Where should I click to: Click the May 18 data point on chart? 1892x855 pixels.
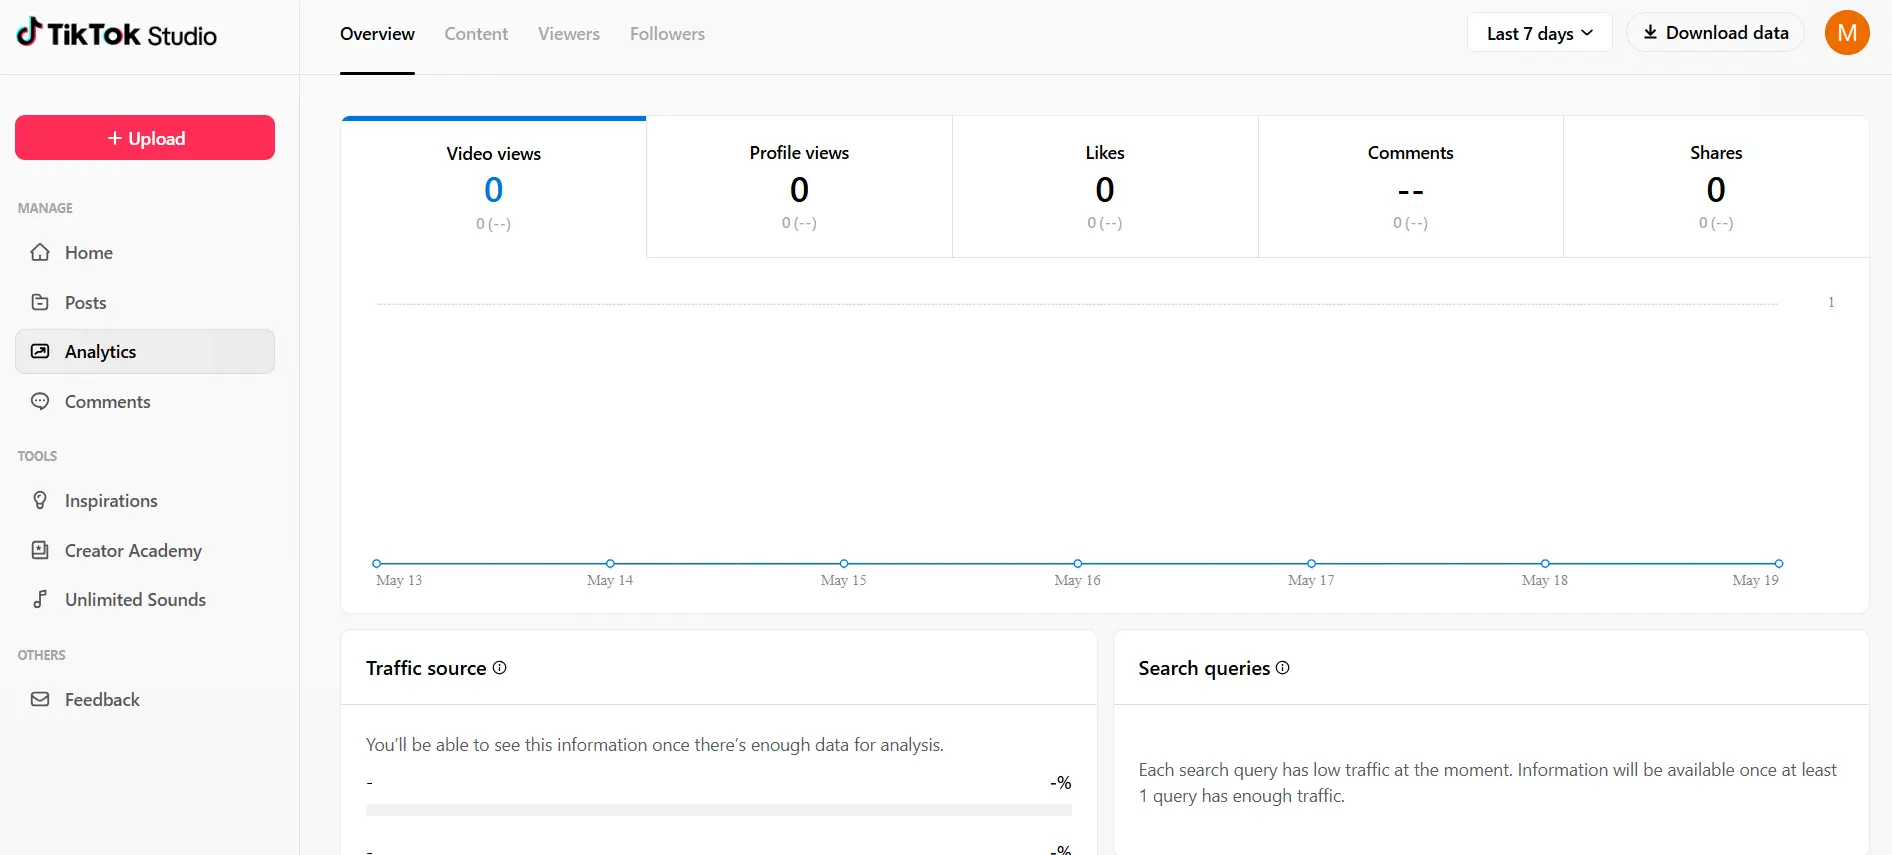[x=1545, y=563]
